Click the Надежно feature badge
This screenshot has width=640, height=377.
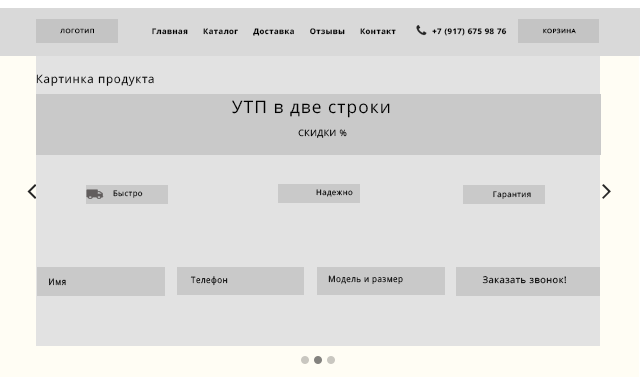[319, 193]
